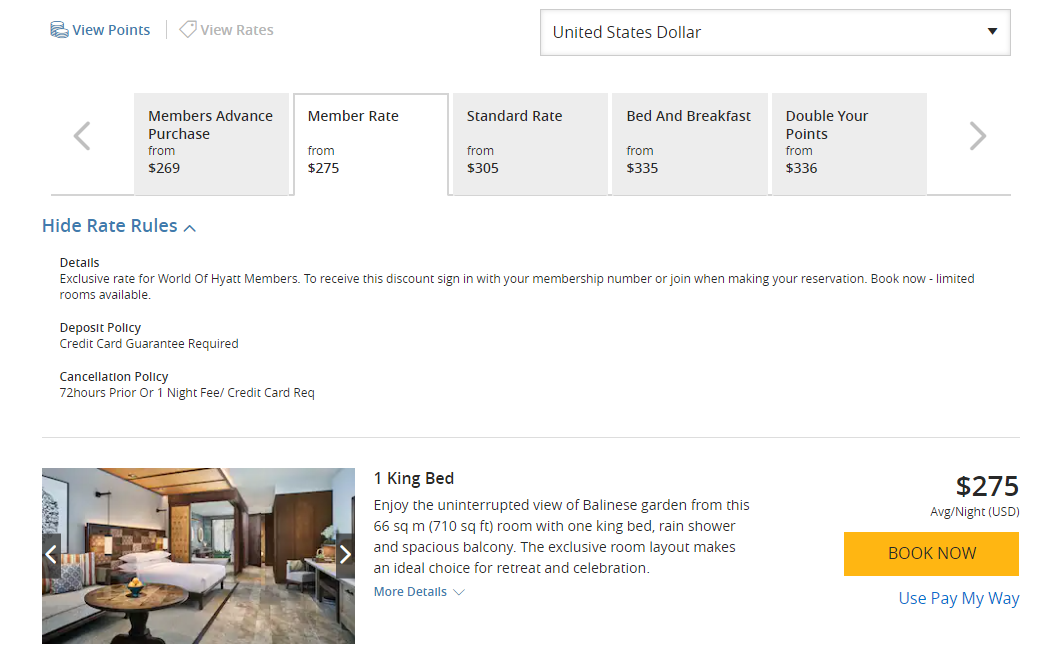Viewport: 1054px width, 657px height.
Task: Open the Use Pay My Way link
Action: point(958,598)
